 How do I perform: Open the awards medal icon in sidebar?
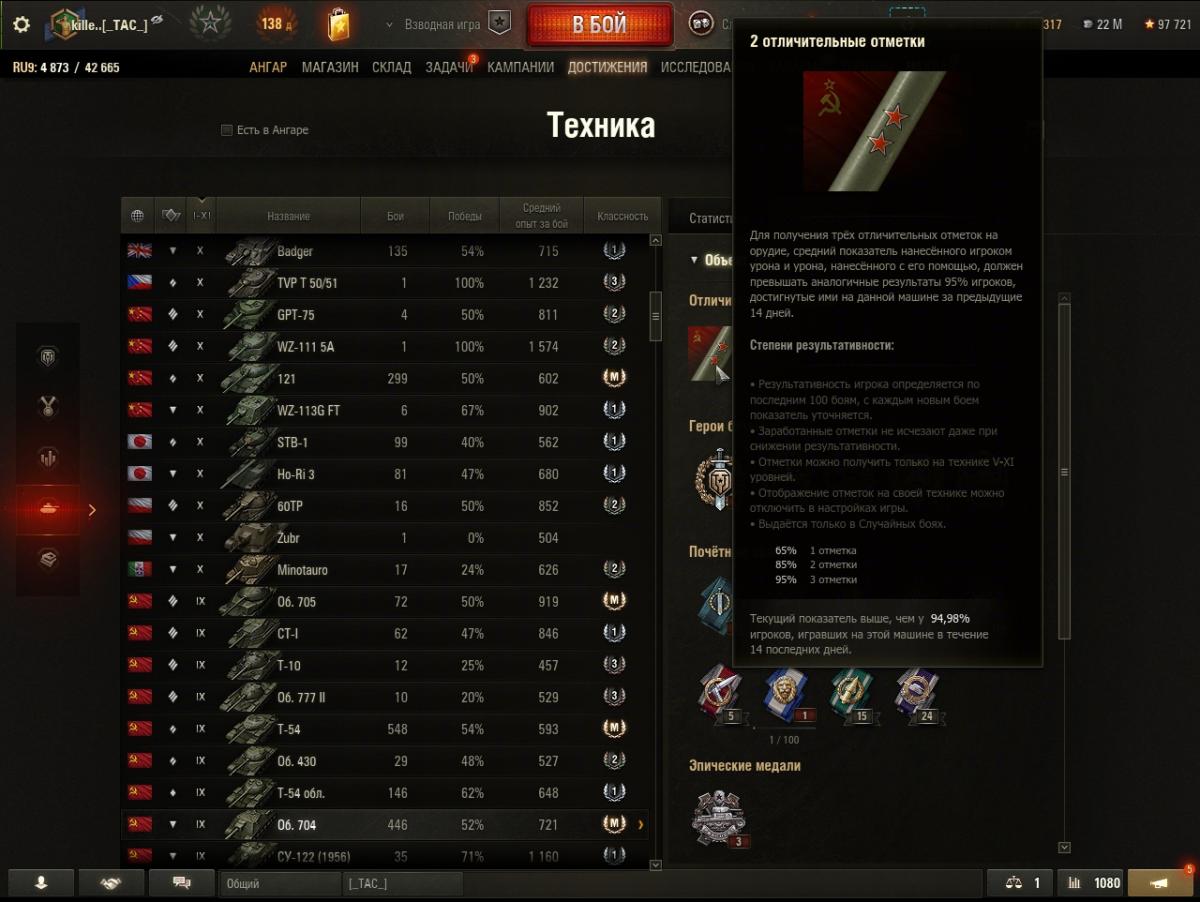coord(47,407)
